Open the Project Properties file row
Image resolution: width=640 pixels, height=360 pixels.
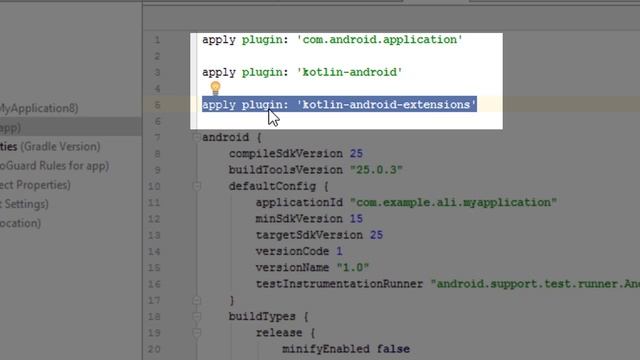point(71,185)
